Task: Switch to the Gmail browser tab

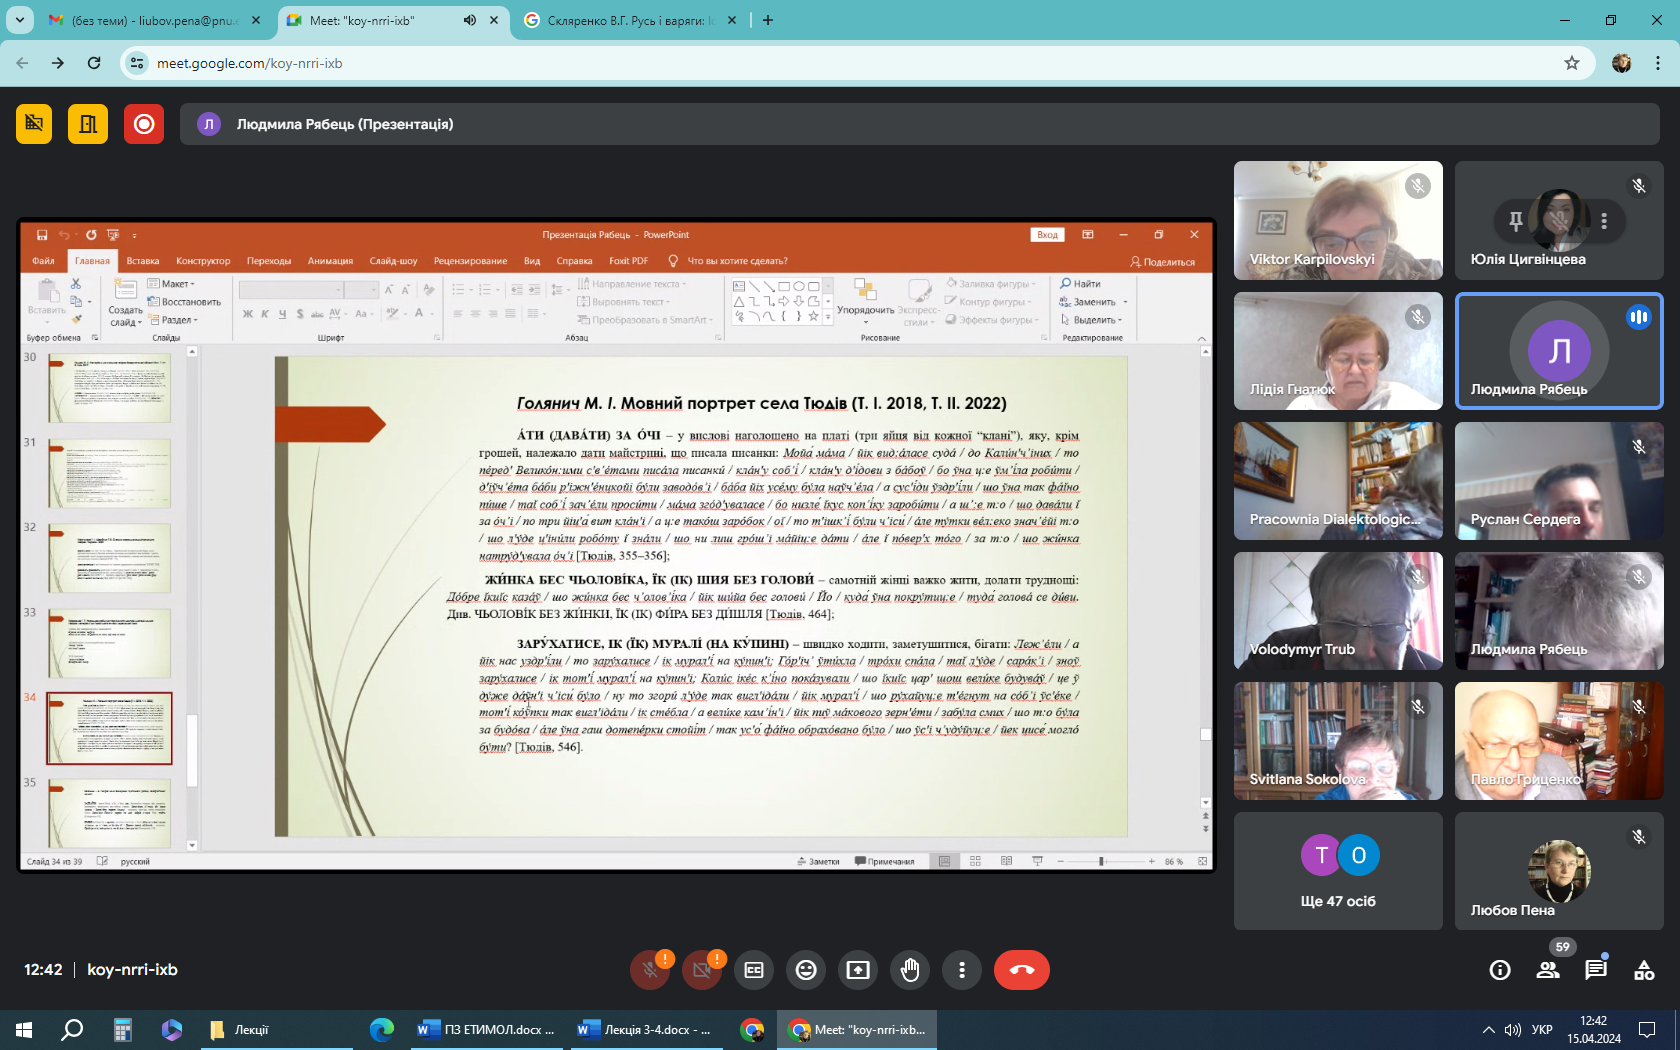Action: [x=150, y=20]
